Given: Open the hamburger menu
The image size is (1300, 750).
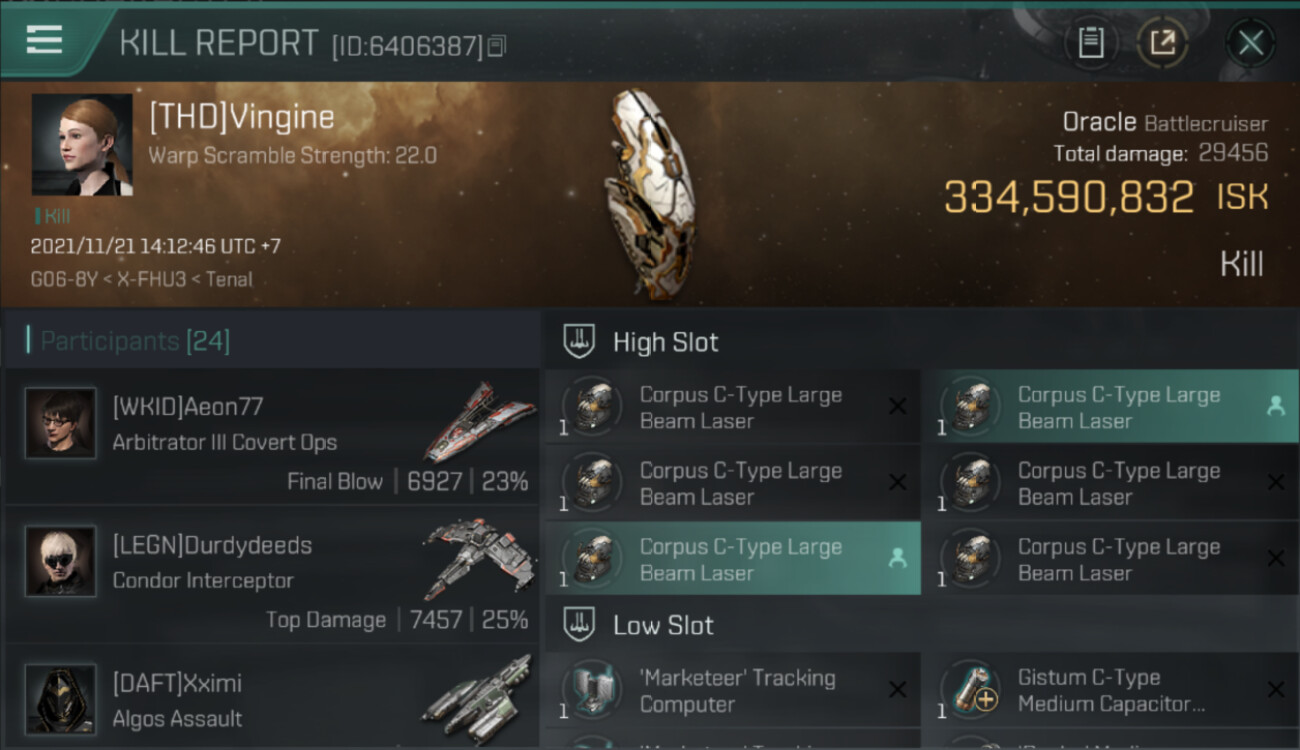Looking at the screenshot, I should (44, 40).
